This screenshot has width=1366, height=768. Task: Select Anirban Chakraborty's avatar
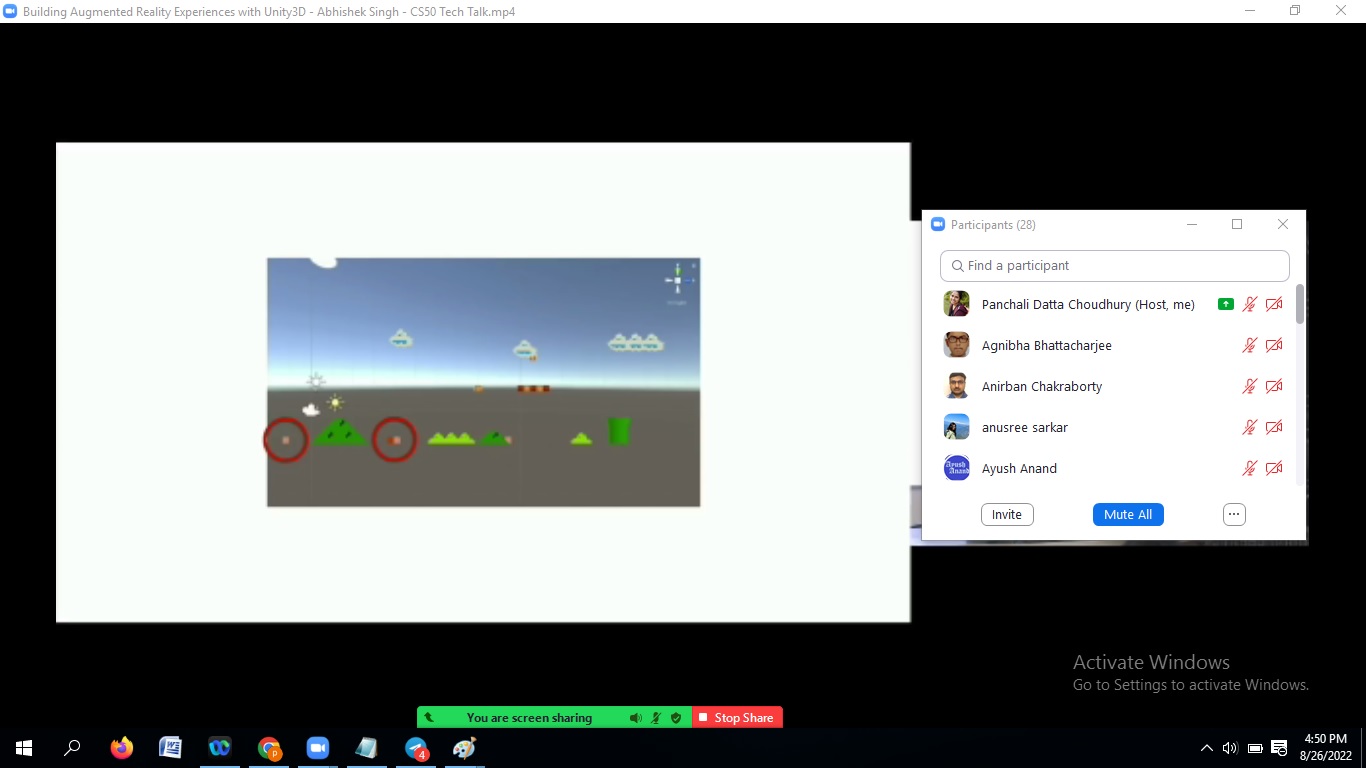(x=957, y=386)
